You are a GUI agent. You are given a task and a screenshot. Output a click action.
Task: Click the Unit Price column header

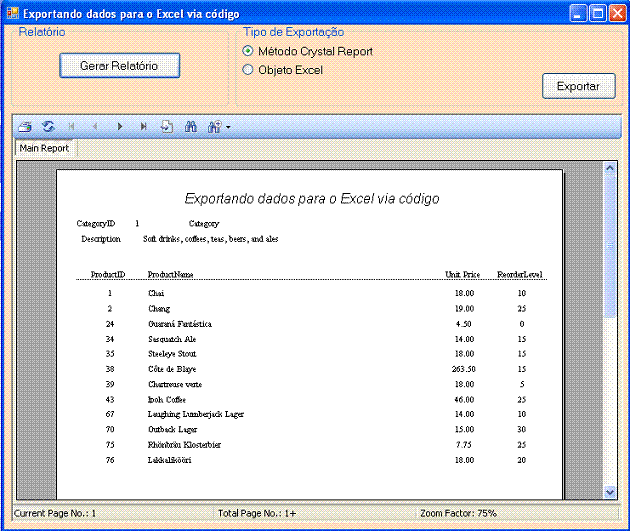[462, 274]
